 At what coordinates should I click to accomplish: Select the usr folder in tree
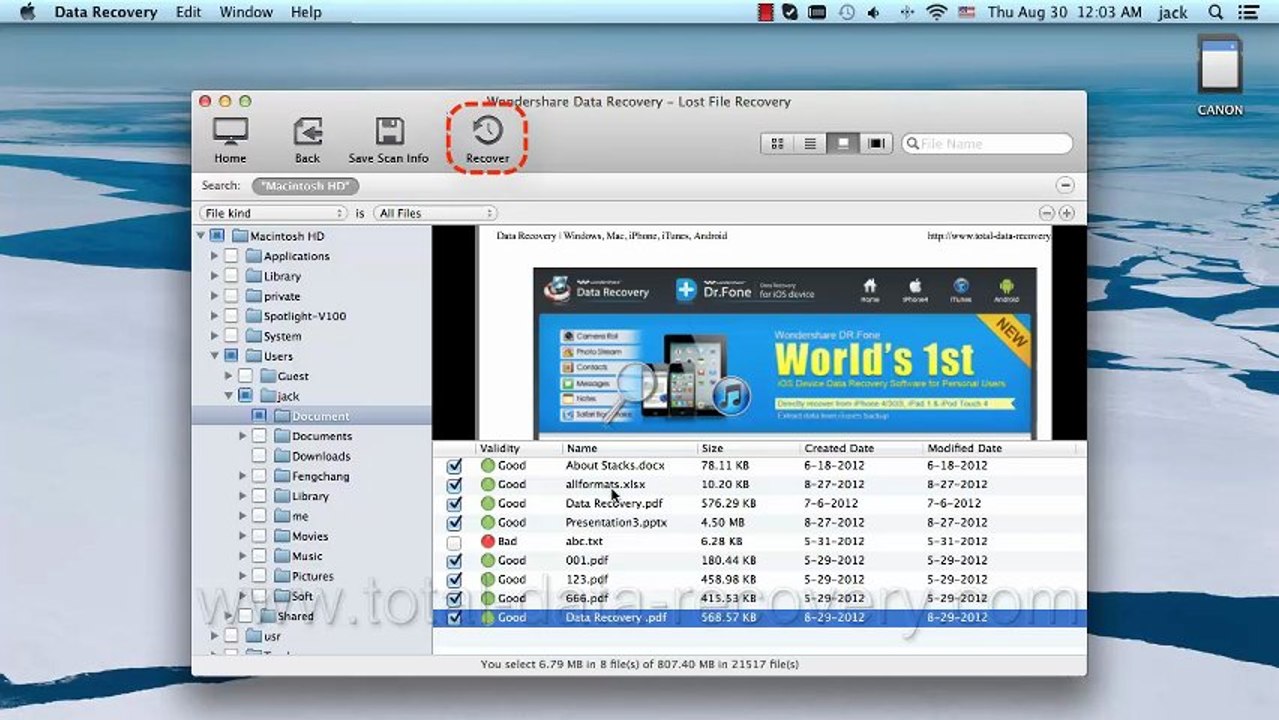click(263, 636)
